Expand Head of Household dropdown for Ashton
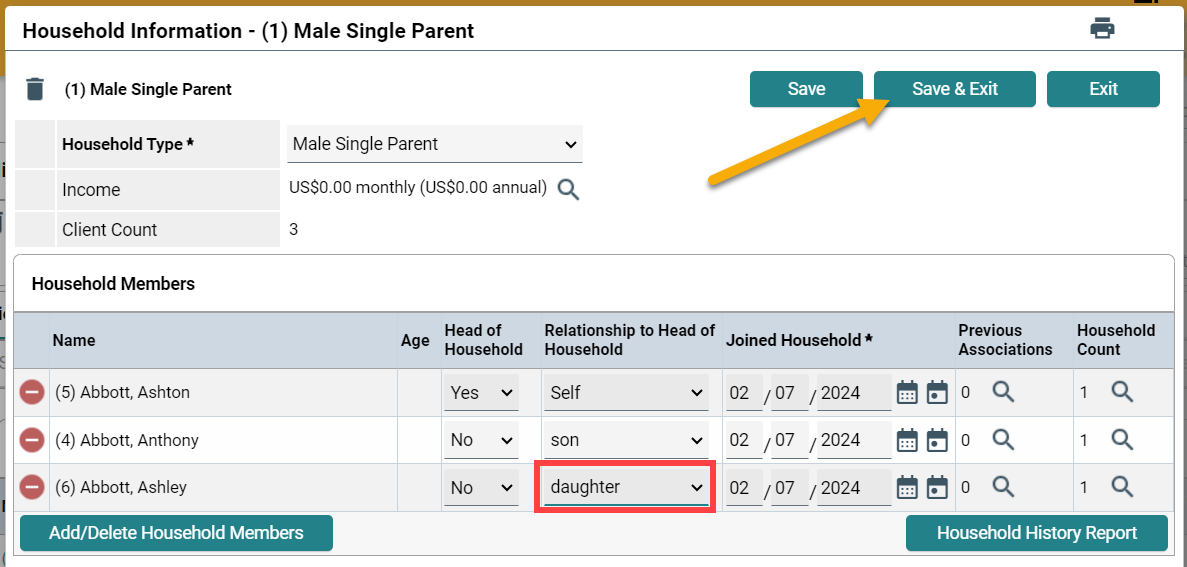The width and height of the screenshot is (1187, 567). click(481, 392)
